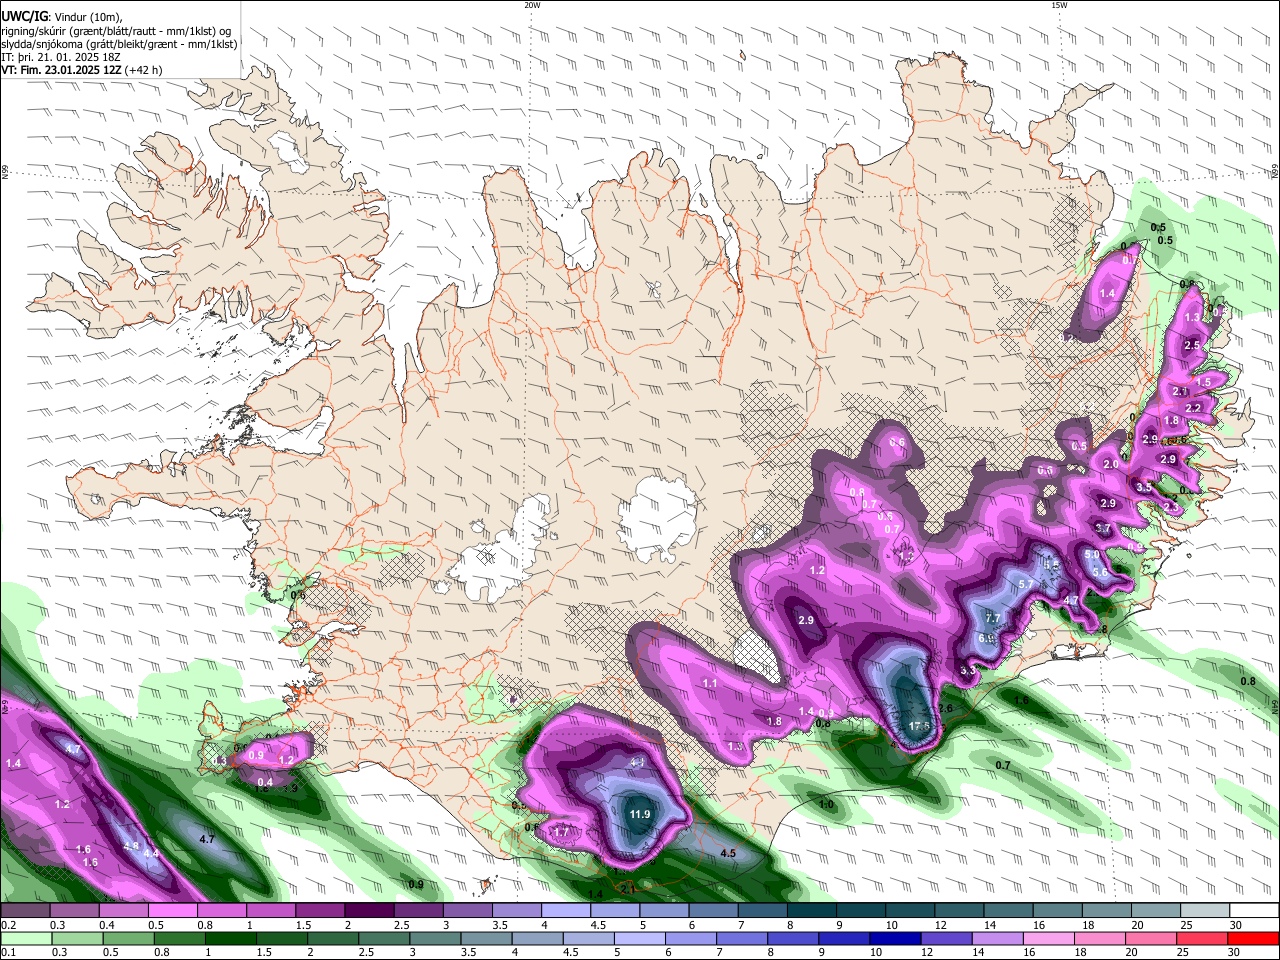1280x960 pixels.
Task: Click upper legend swatch between 1 and 1.5
Action: [271, 911]
